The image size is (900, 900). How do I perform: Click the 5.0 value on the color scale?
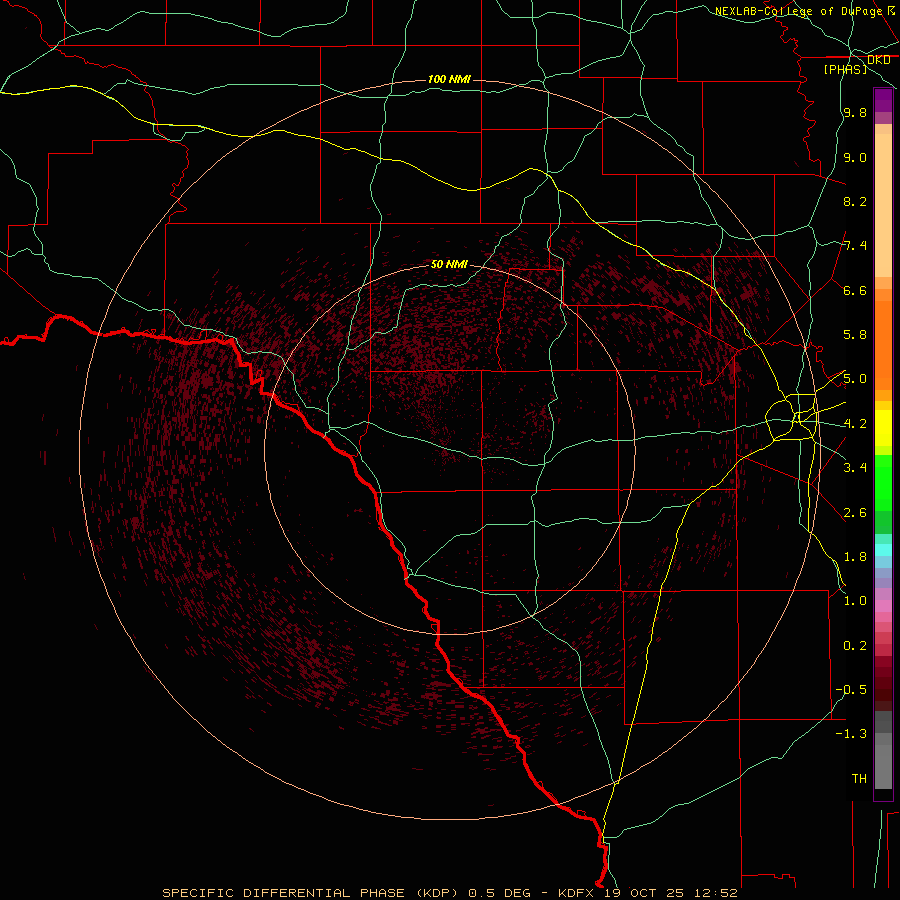coord(855,379)
